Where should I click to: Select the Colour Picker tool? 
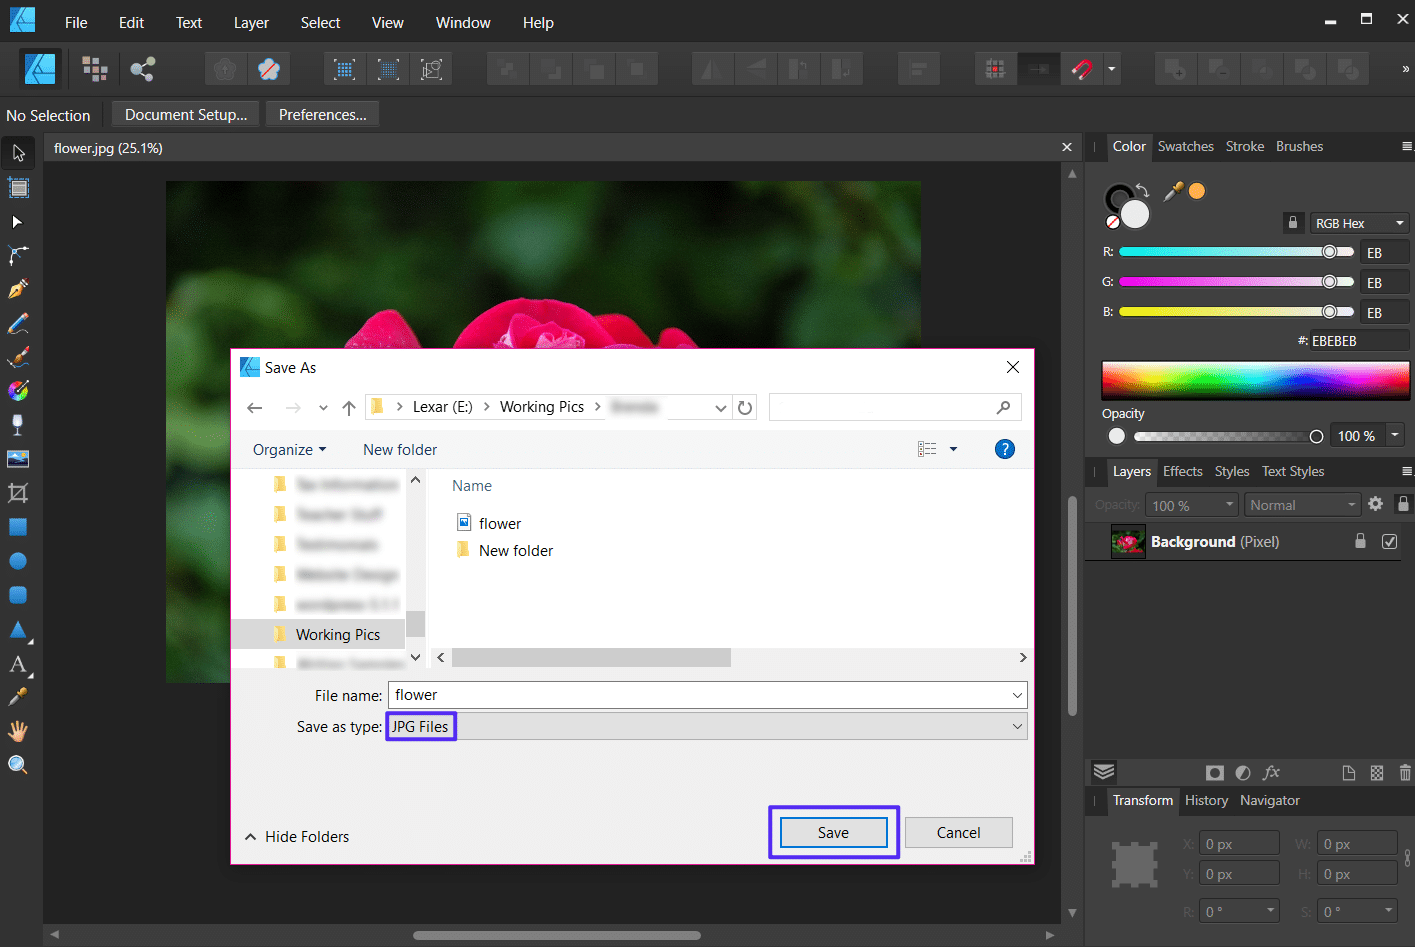[x=18, y=695]
